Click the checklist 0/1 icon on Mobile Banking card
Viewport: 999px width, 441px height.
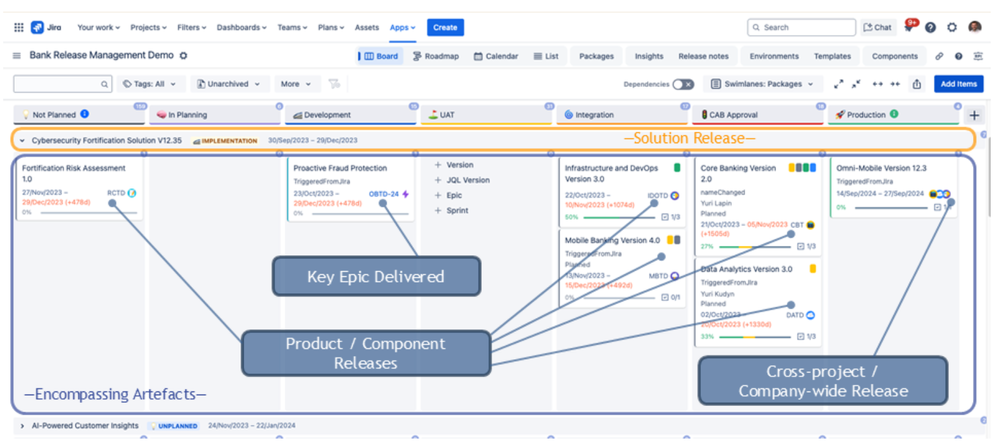click(665, 297)
